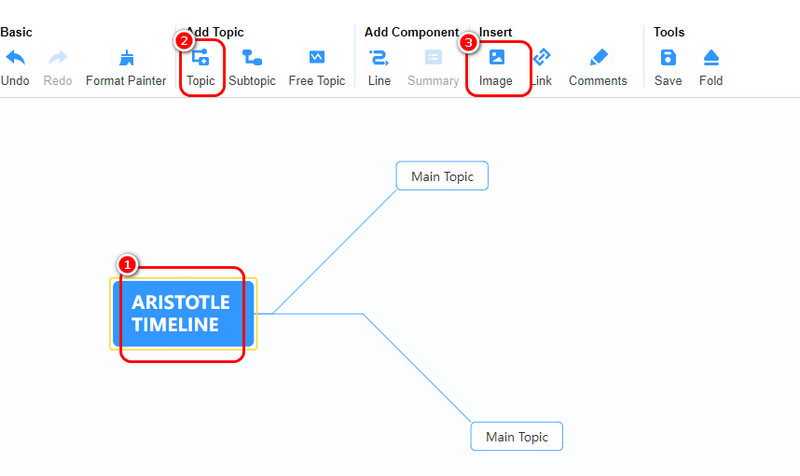Click the Undo arrow icon
Screen dimensions: 800x476
(15, 58)
